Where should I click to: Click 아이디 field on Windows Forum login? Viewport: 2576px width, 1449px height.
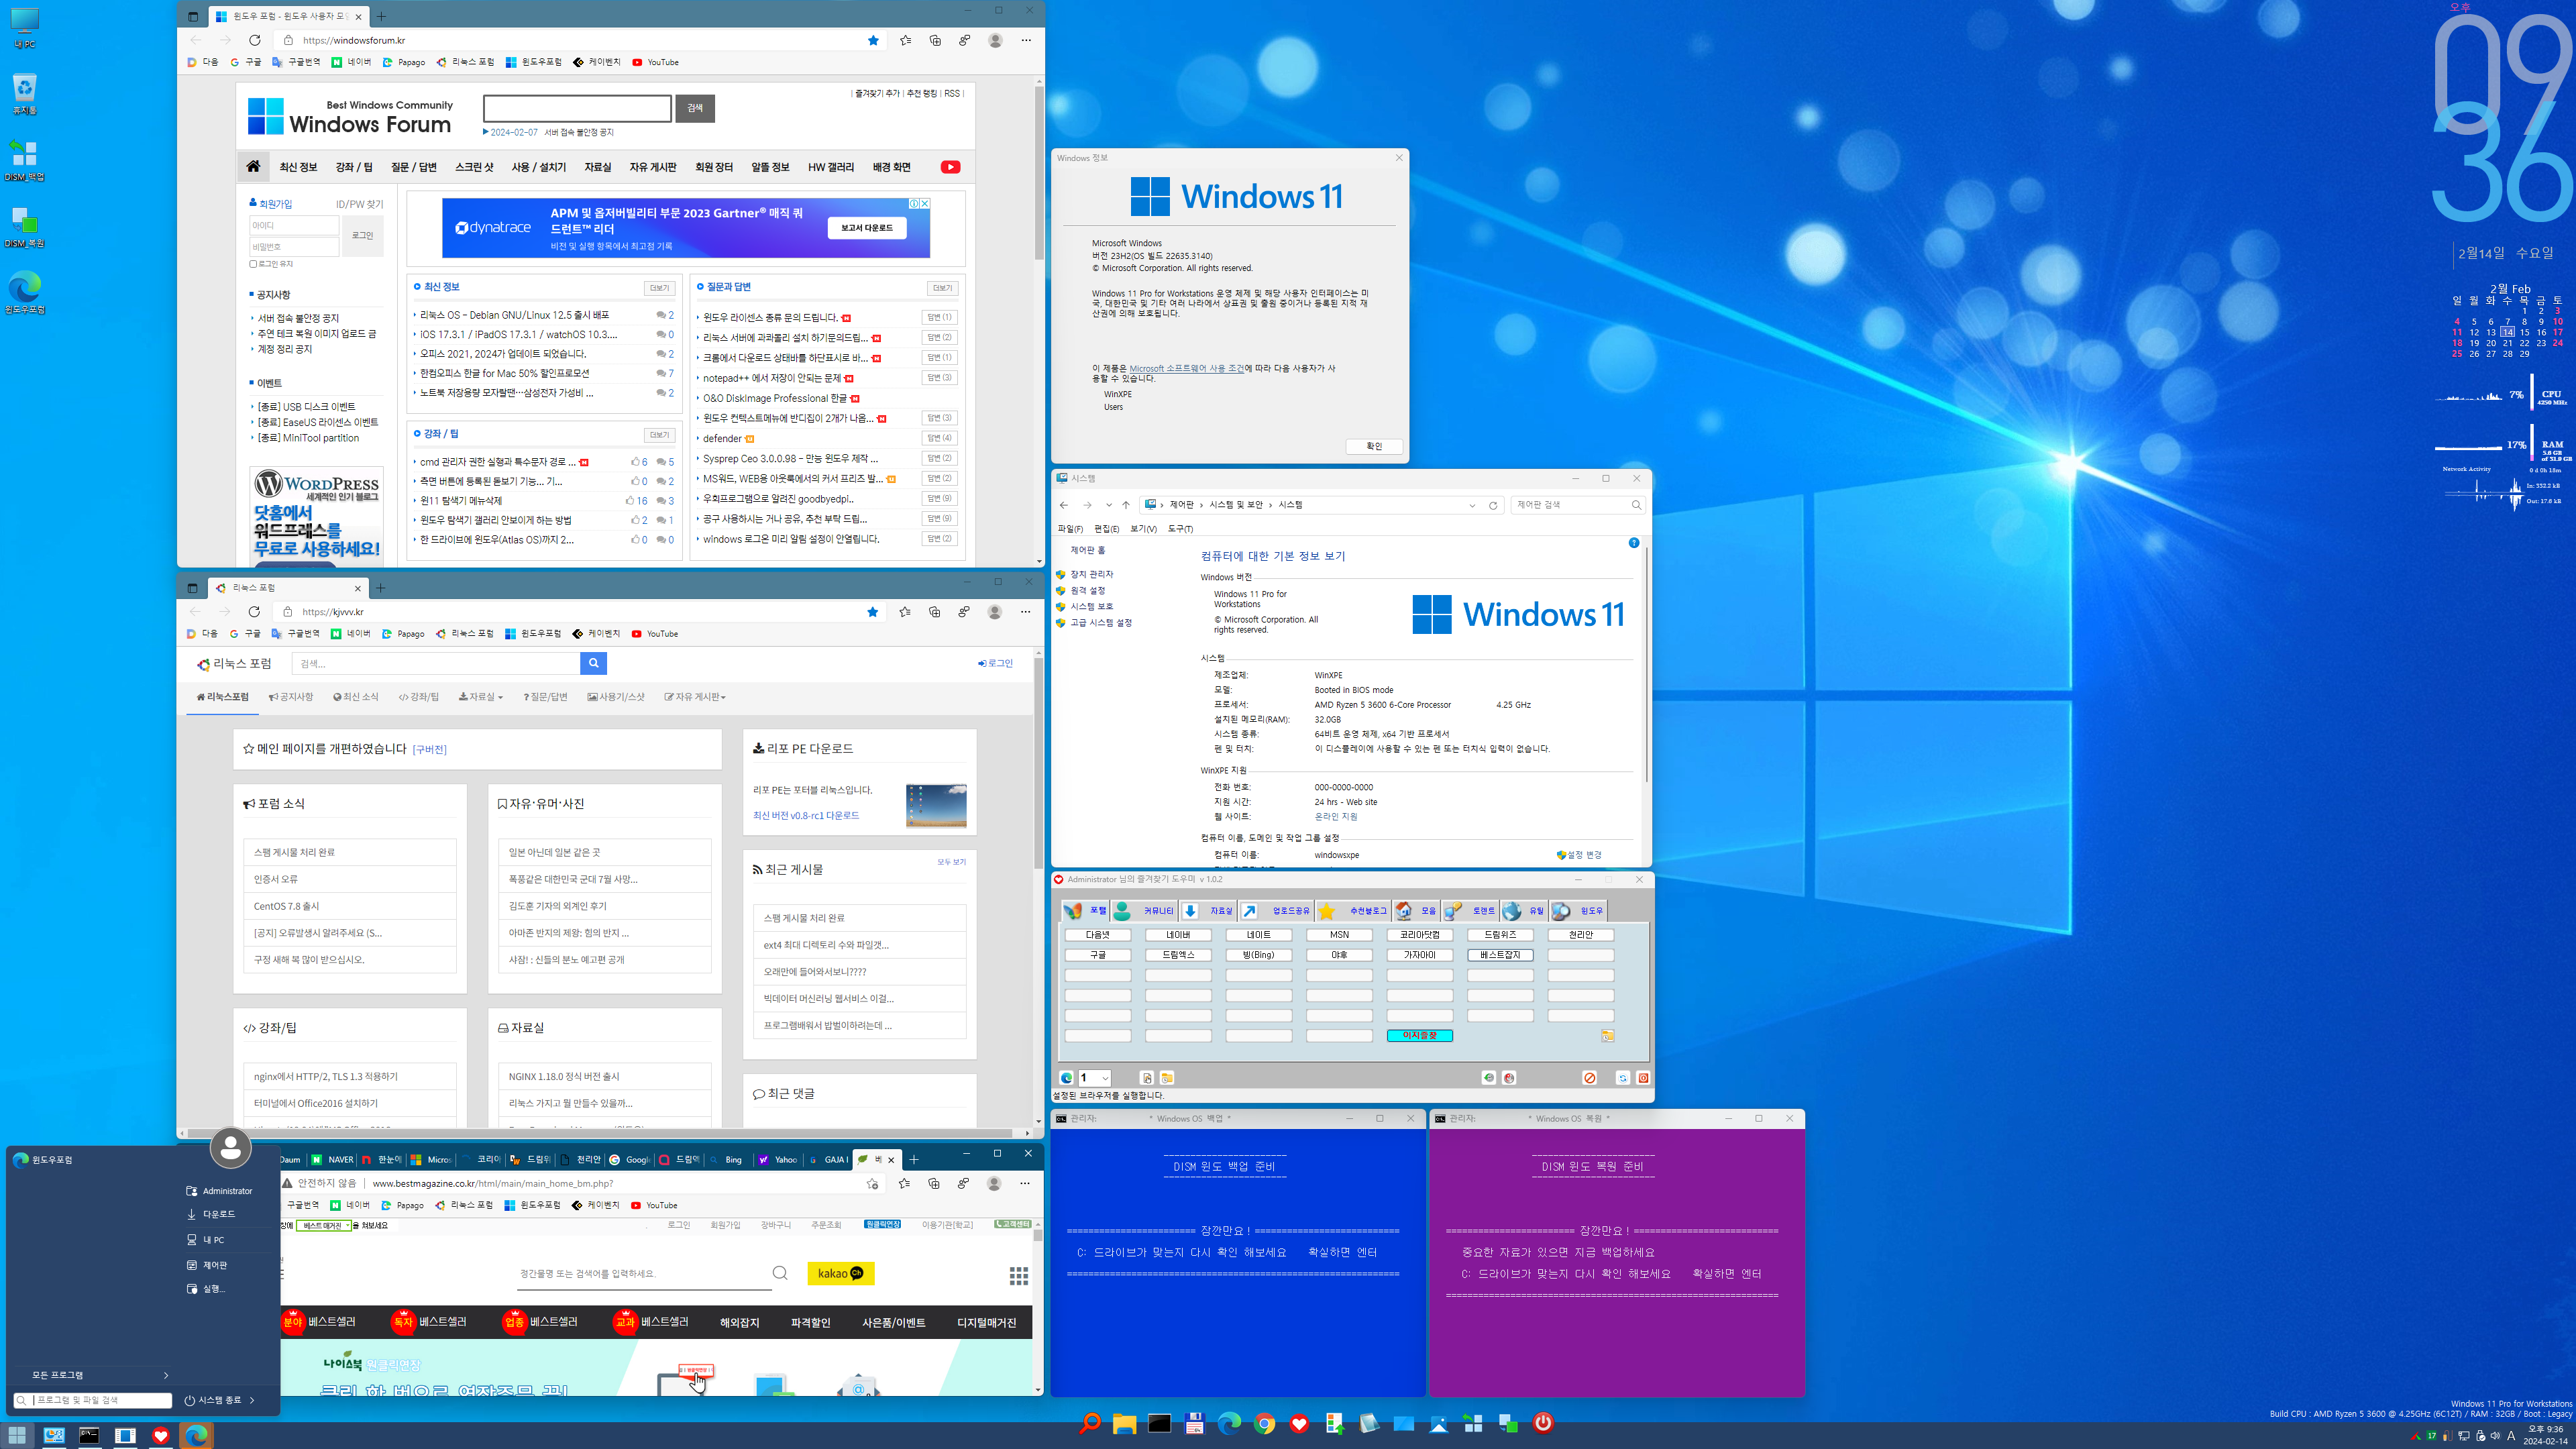click(x=294, y=226)
